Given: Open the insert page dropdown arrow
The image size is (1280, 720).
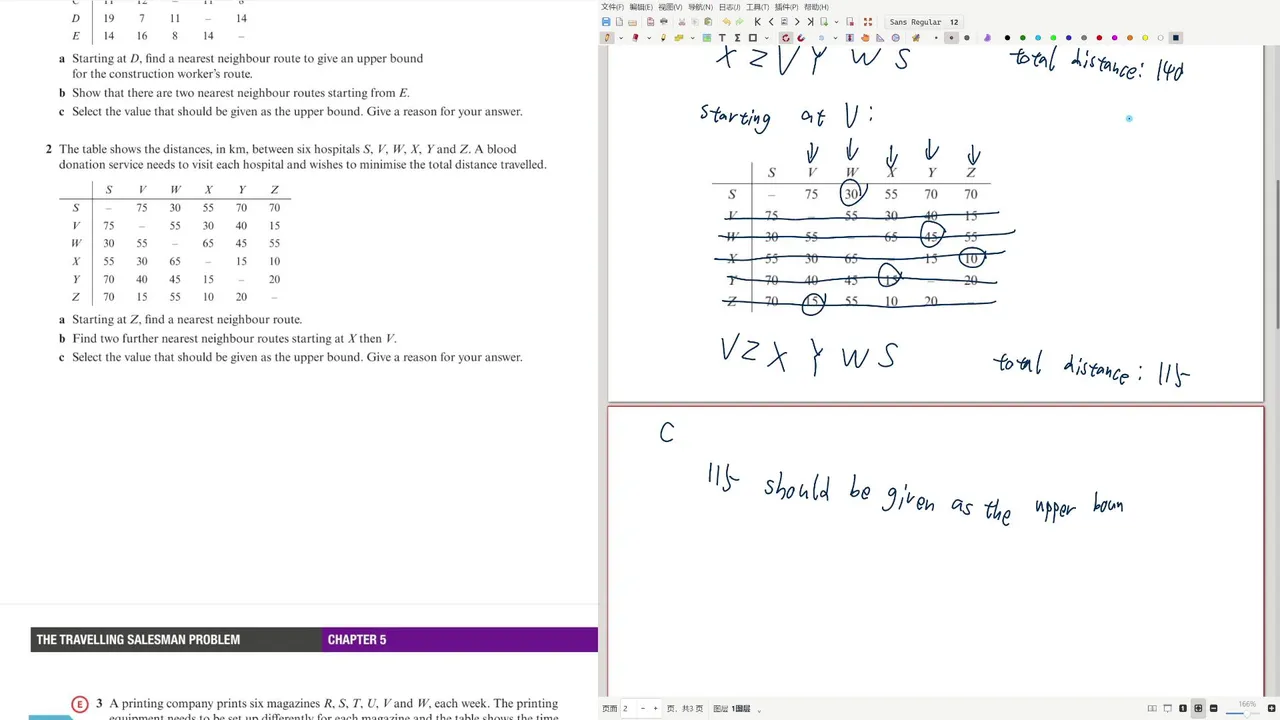Looking at the screenshot, I should click(x=836, y=22).
